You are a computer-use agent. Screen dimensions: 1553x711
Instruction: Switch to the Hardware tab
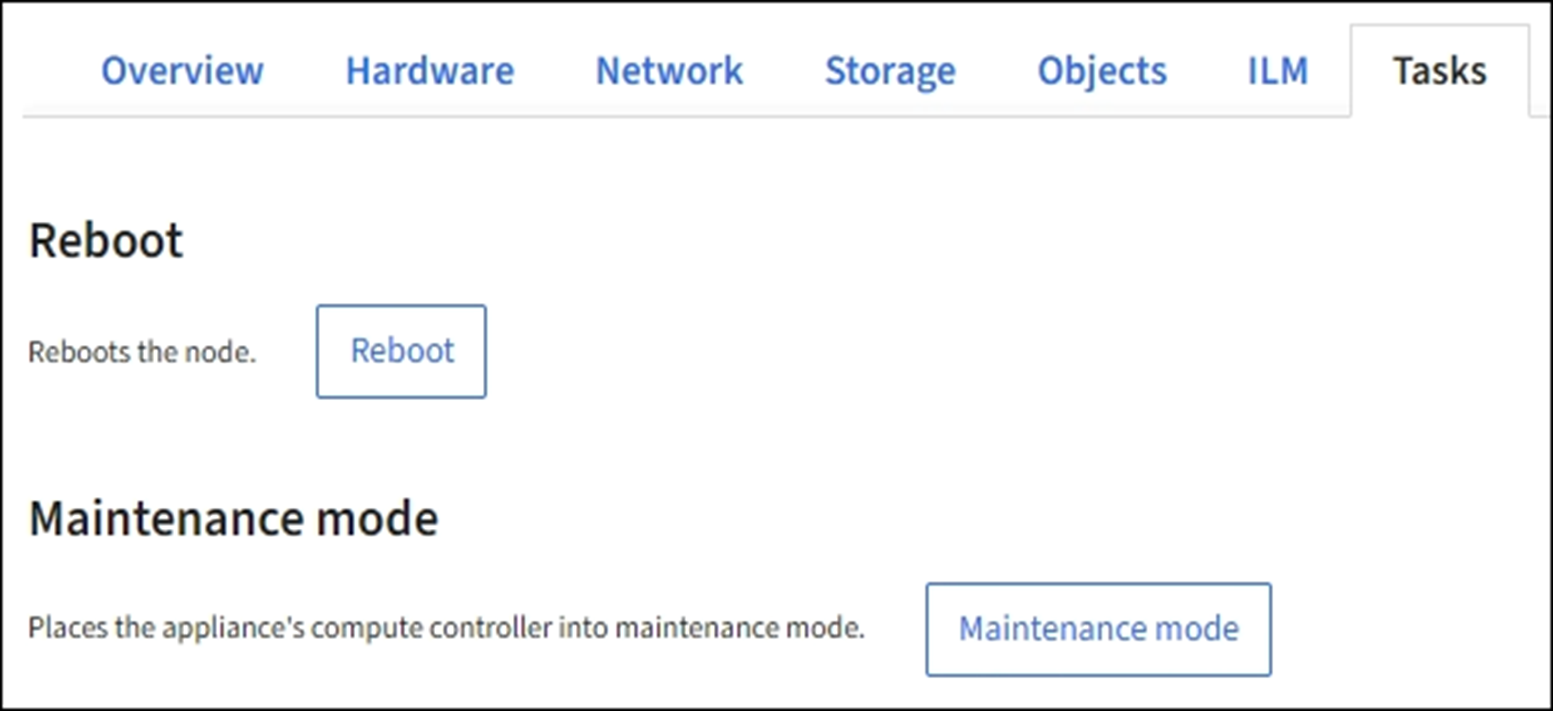[429, 71]
